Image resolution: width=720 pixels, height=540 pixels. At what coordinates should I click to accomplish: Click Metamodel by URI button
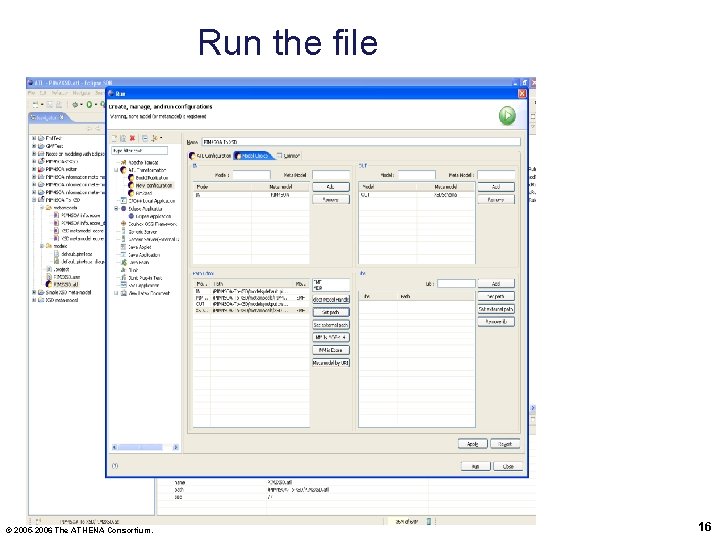[x=331, y=362]
